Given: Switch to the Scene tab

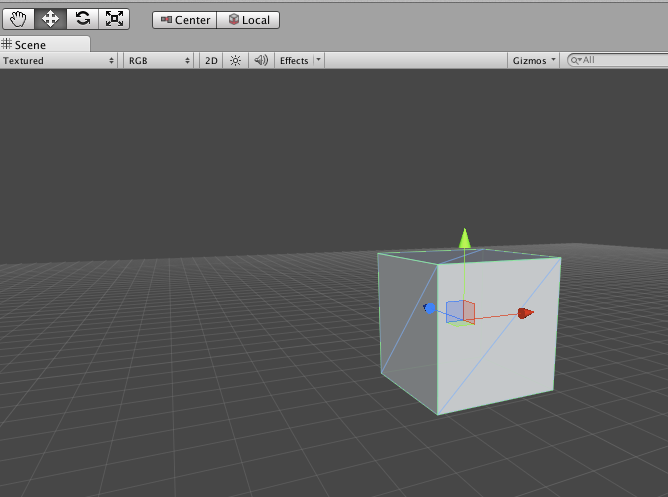Looking at the screenshot, I should [x=45, y=44].
